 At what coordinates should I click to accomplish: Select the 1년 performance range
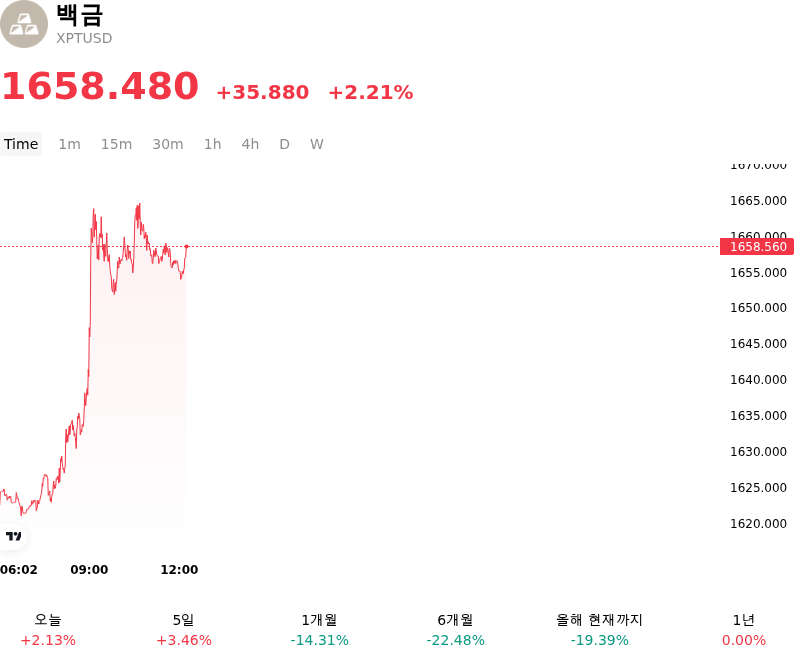743,630
